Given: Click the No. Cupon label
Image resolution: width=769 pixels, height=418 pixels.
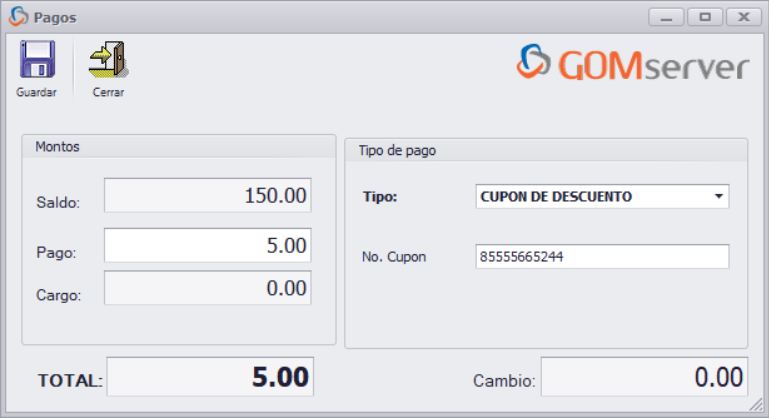Looking at the screenshot, I should pos(394,257).
